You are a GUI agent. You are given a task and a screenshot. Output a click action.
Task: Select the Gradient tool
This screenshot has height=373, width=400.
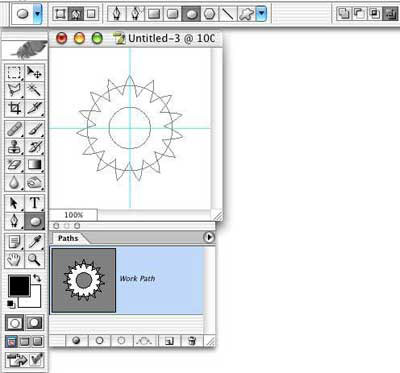pyautogui.click(x=35, y=165)
